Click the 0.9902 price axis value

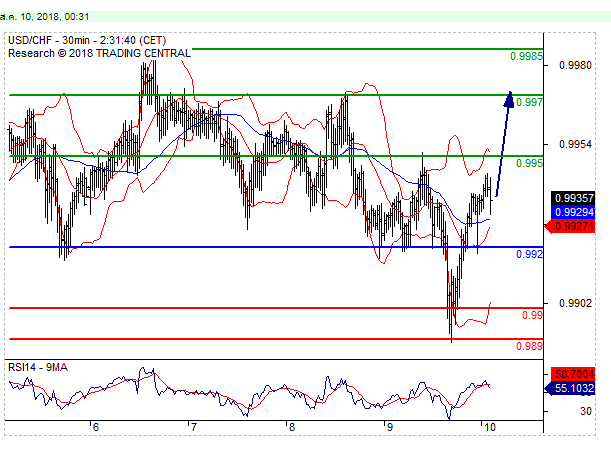(x=575, y=303)
